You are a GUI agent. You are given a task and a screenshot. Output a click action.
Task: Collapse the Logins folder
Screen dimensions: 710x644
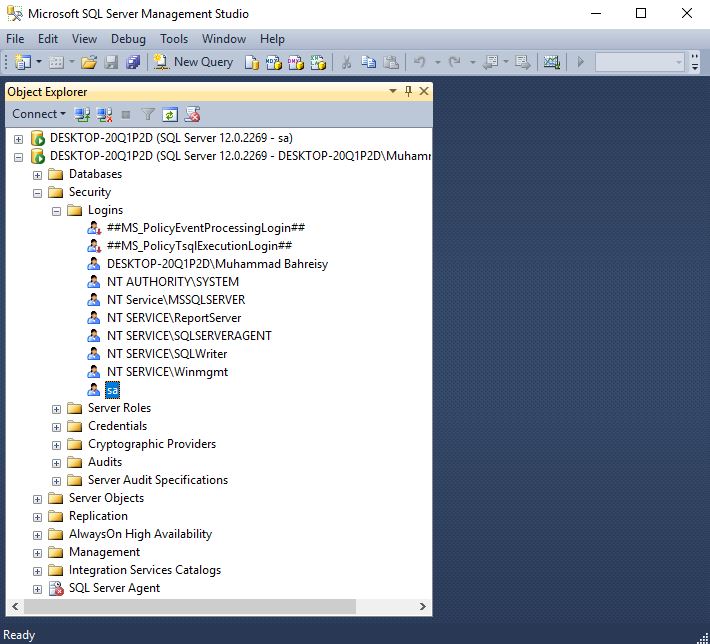tap(56, 211)
